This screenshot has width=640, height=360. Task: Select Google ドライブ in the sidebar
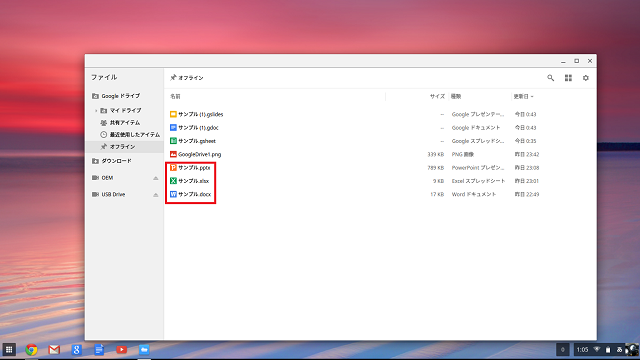(x=124, y=96)
